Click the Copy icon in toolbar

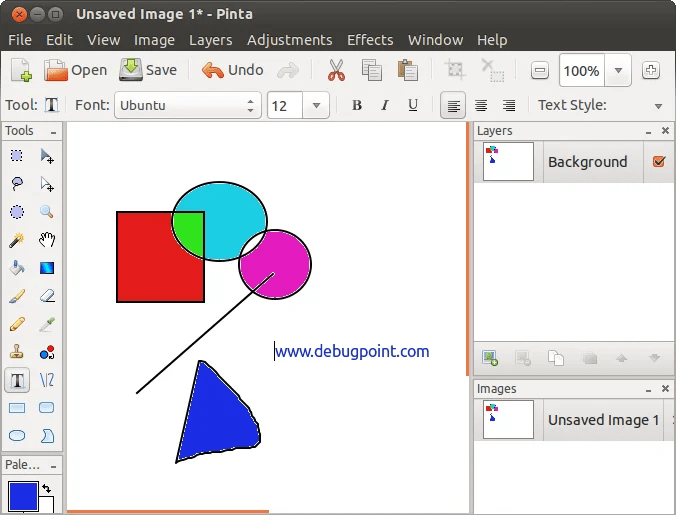tap(372, 70)
